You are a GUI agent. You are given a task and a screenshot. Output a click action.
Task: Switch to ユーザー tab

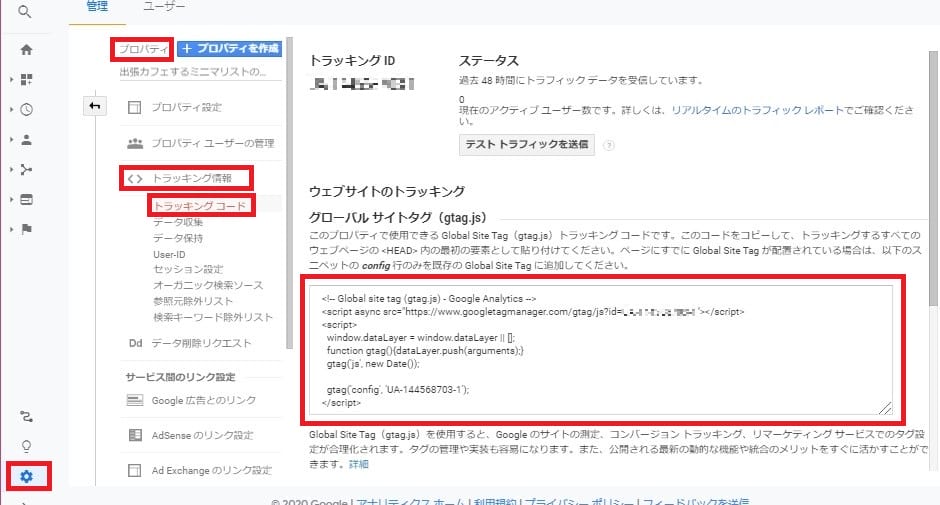(164, 7)
